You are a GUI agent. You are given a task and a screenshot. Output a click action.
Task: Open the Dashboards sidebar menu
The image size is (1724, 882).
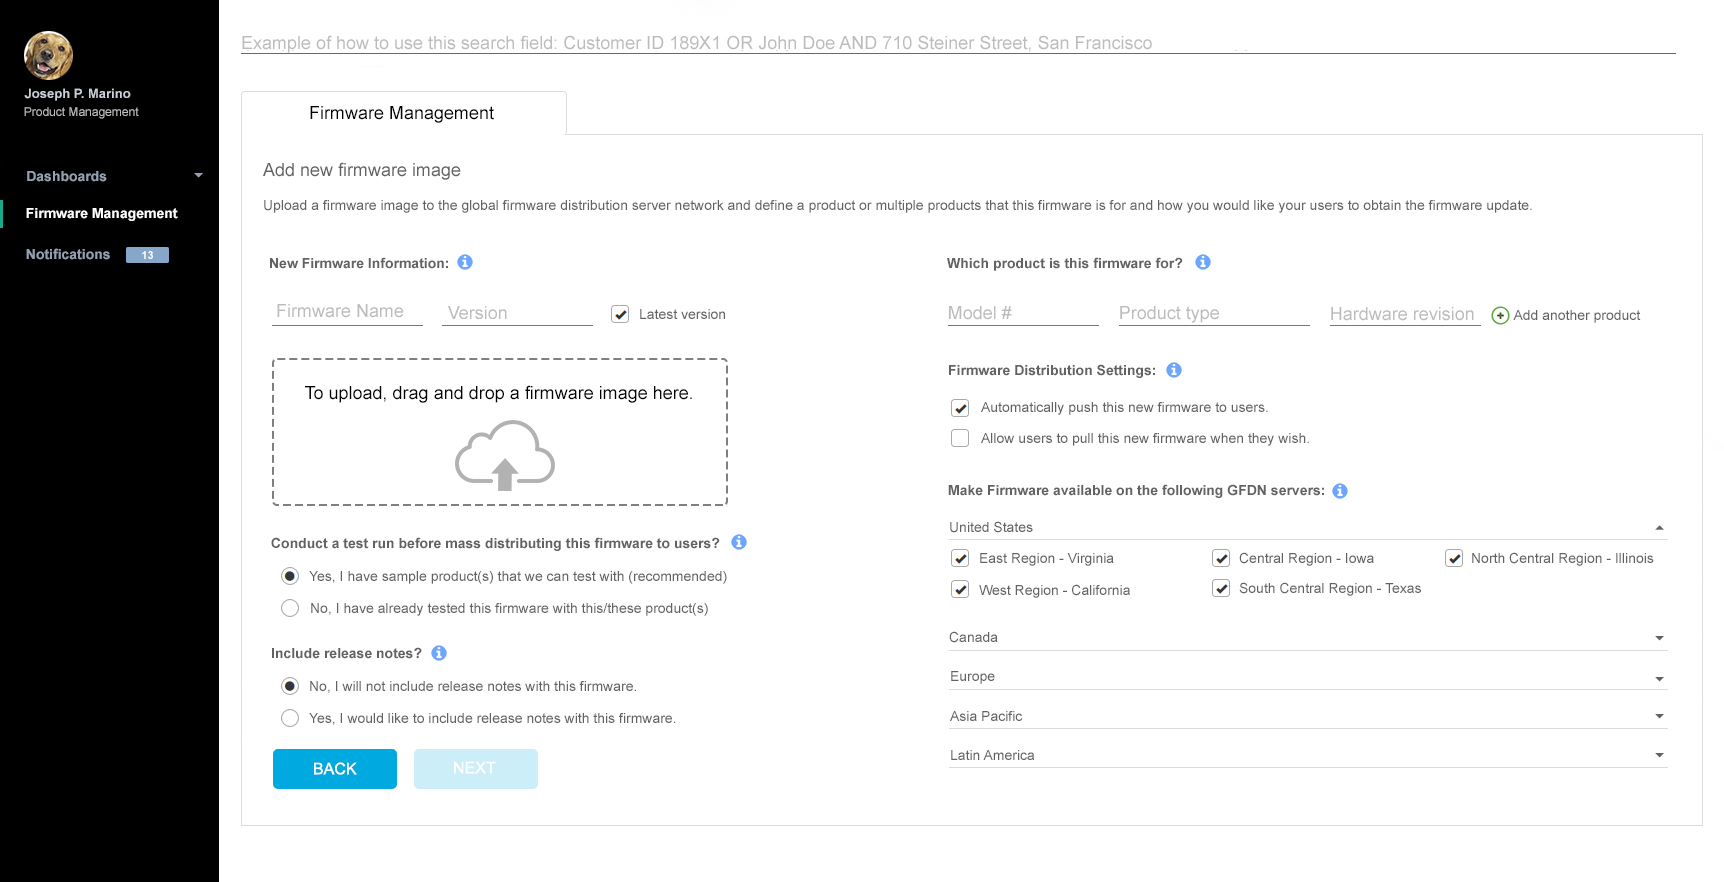pos(113,176)
